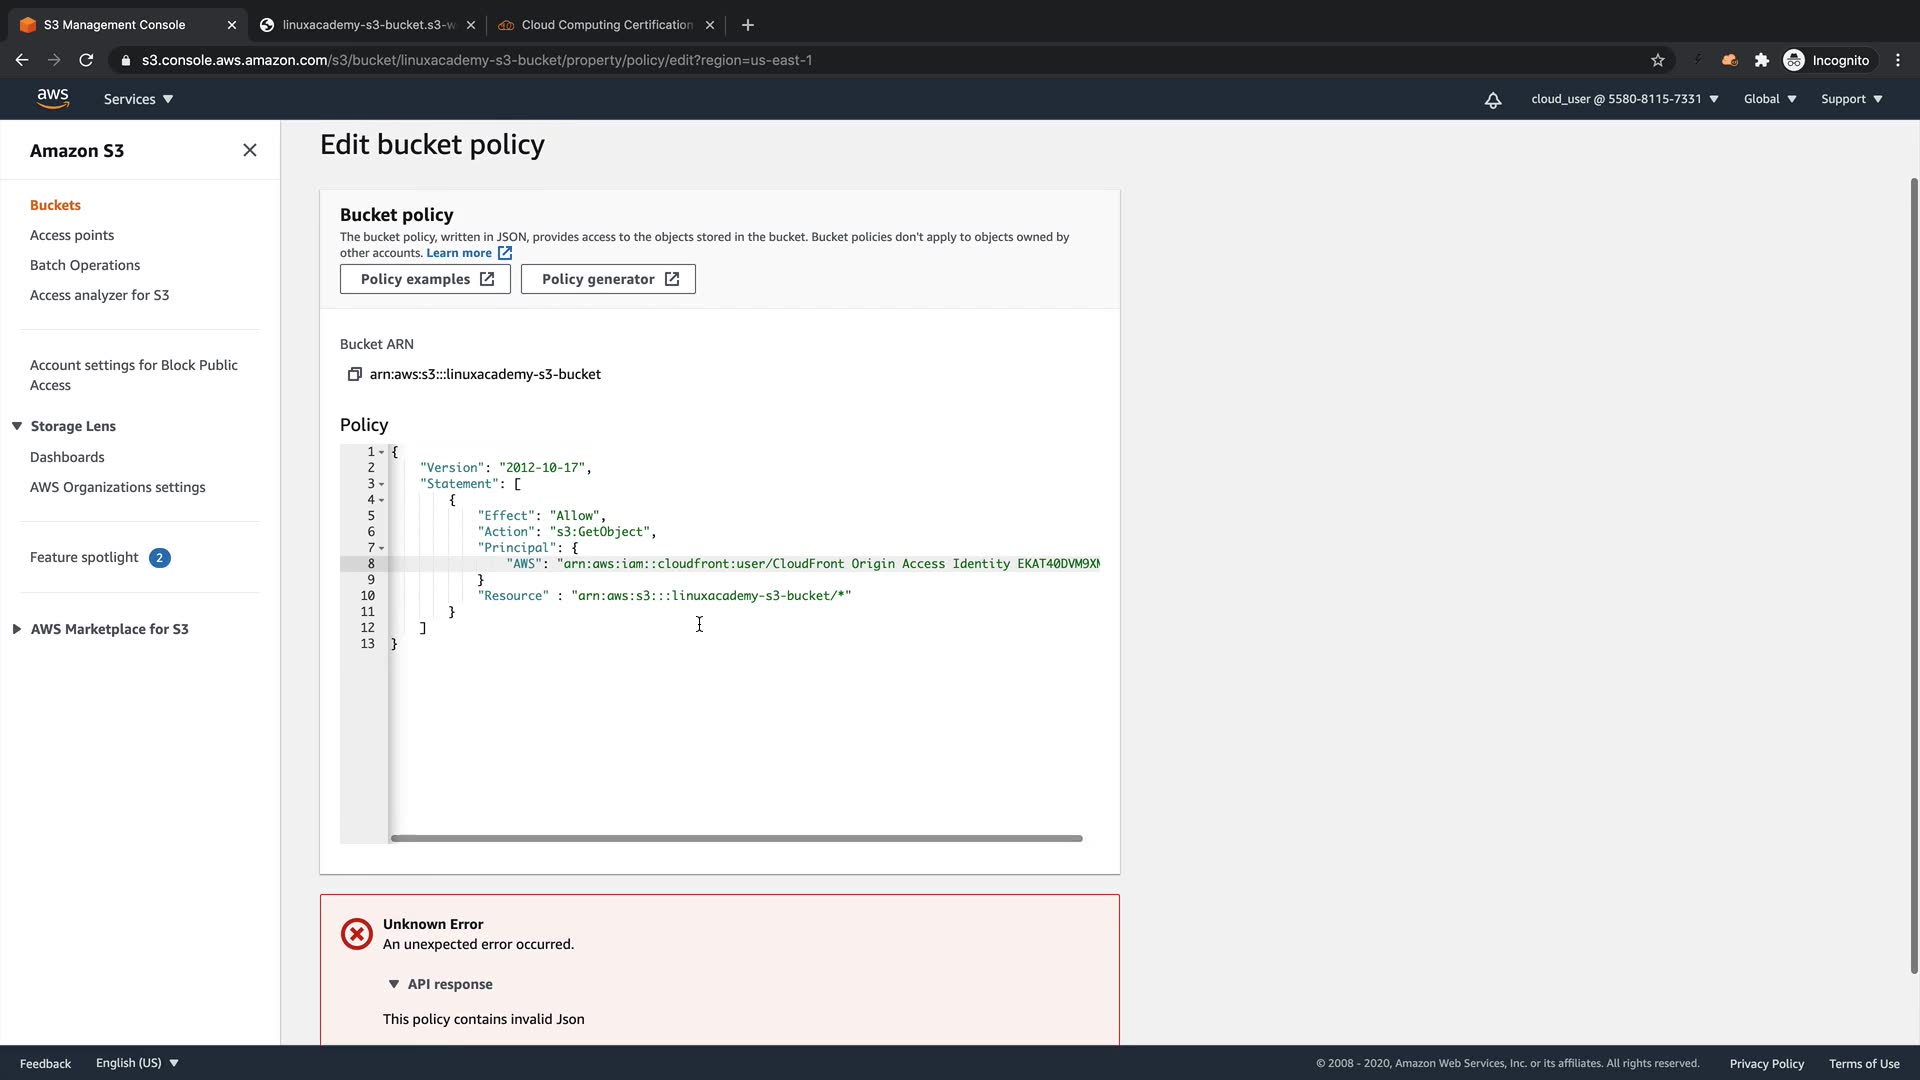The image size is (1920, 1080).
Task: Click the AWS logo home icon
Action: click(x=53, y=98)
